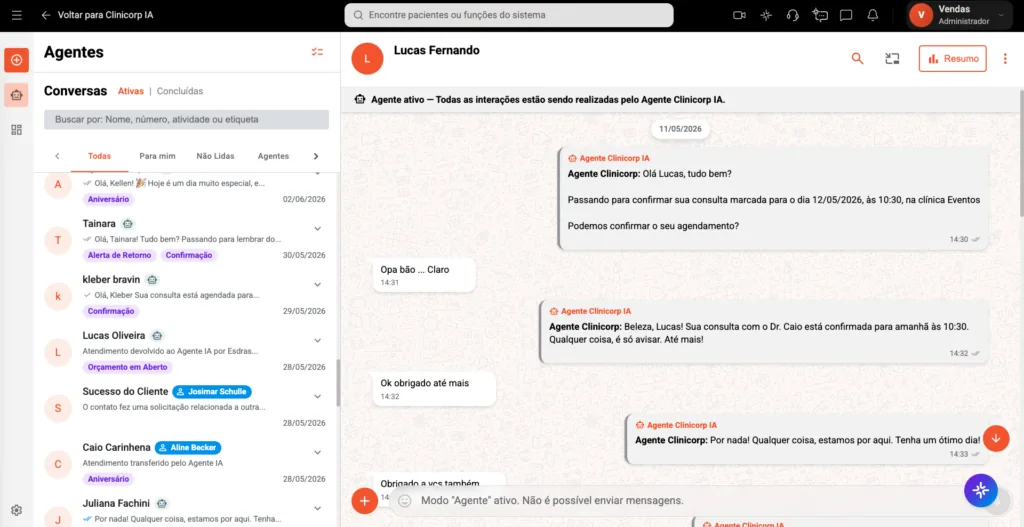
Task: Click the robot badge beside Lucas Oliveira
Action: [157, 336]
